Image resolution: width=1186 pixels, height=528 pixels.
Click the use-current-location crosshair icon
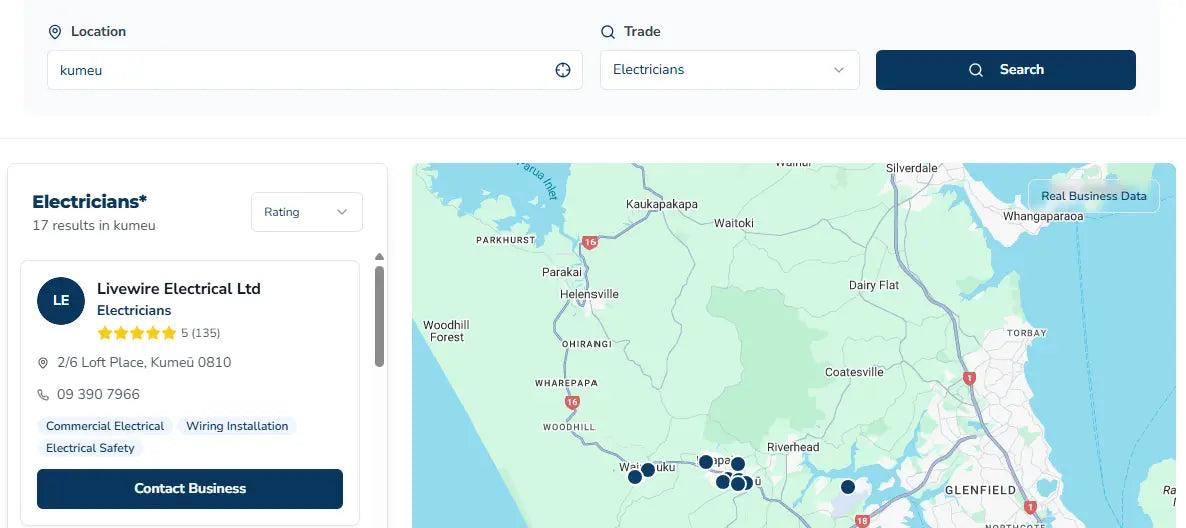click(563, 70)
